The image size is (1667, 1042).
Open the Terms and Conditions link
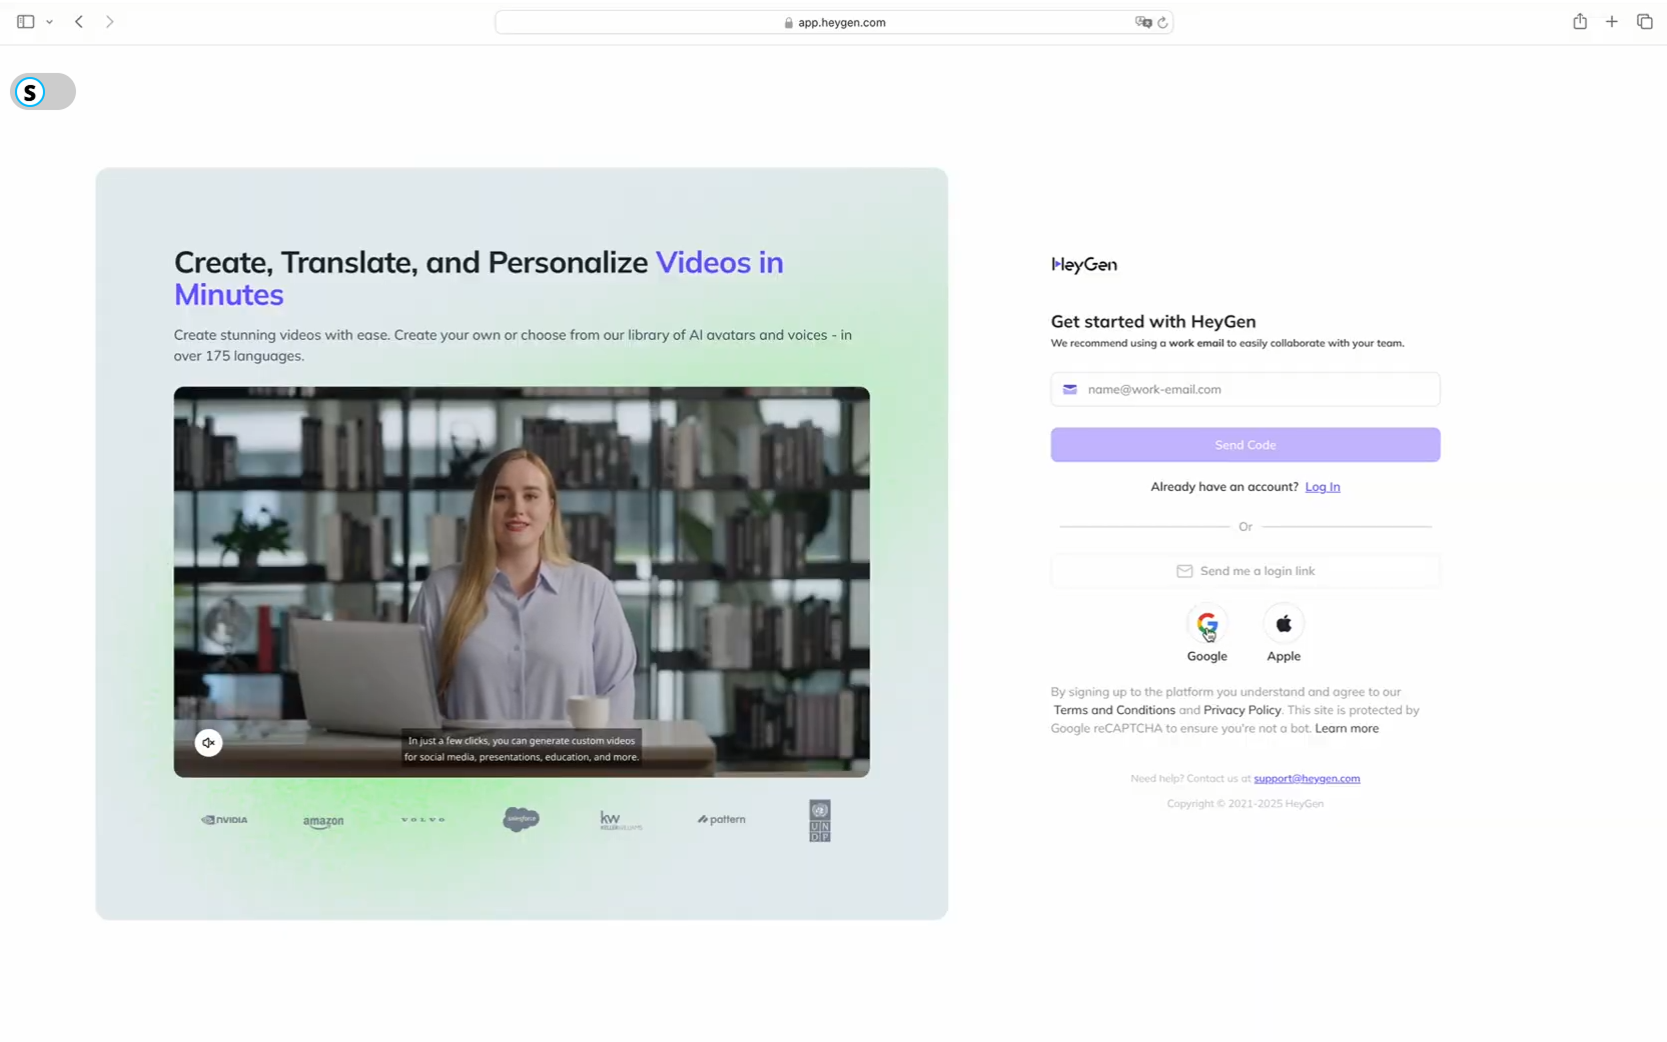(x=1114, y=710)
